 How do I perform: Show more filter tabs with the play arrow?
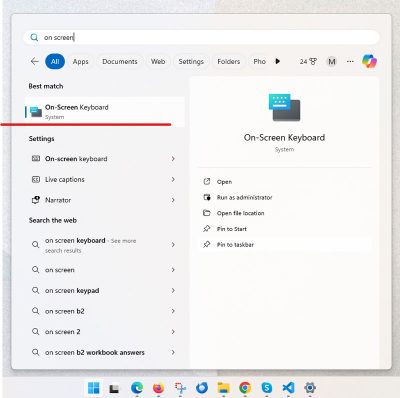pyautogui.click(x=277, y=61)
